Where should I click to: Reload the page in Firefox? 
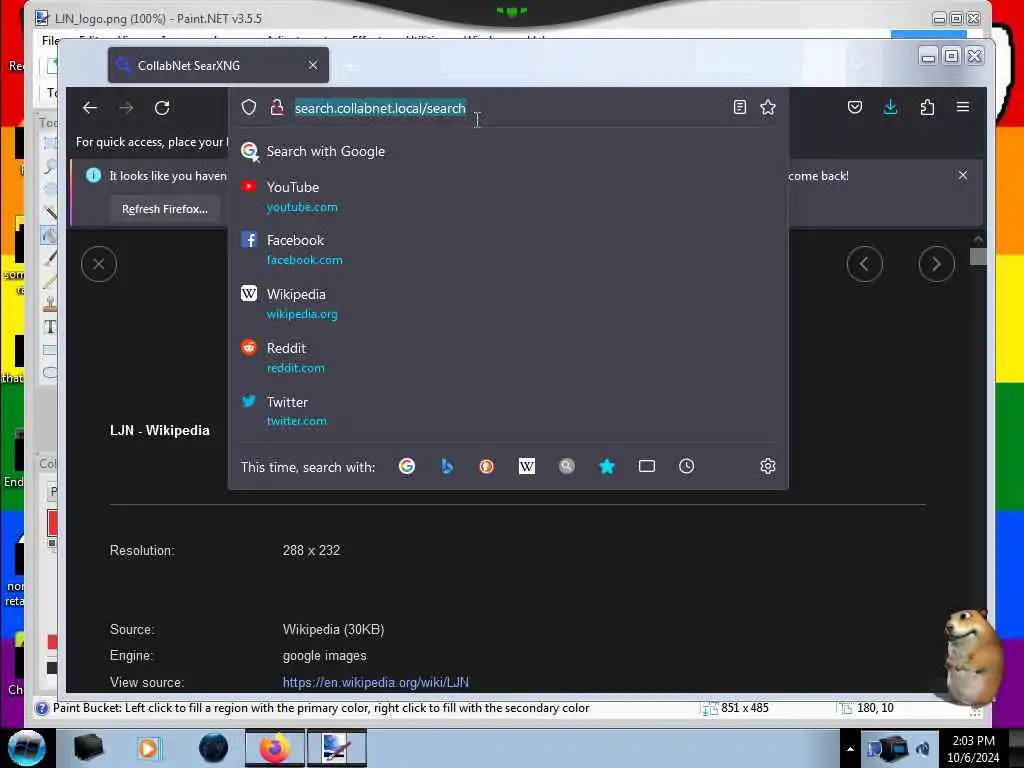[162, 108]
